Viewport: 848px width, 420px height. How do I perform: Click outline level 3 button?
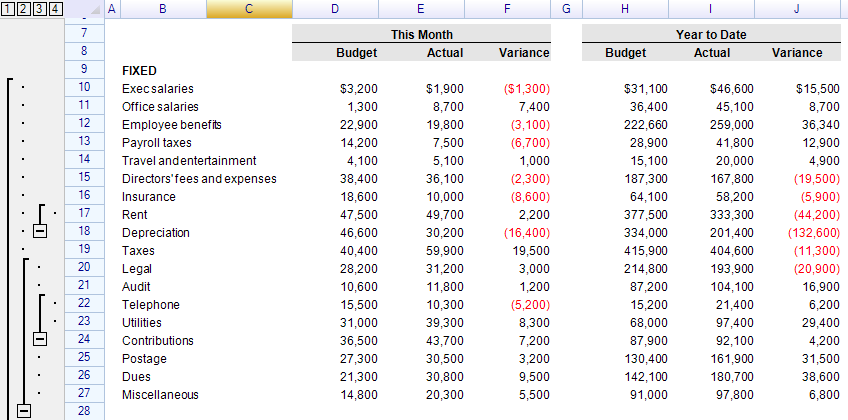[38, 9]
